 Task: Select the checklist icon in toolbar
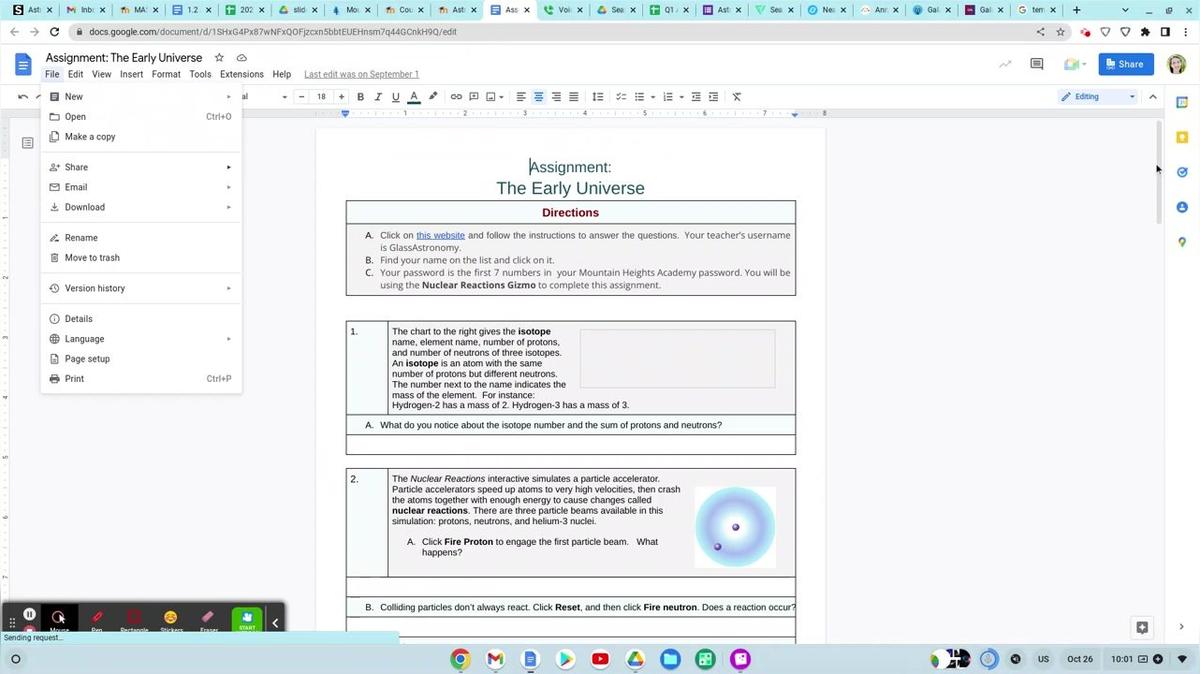[621, 97]
